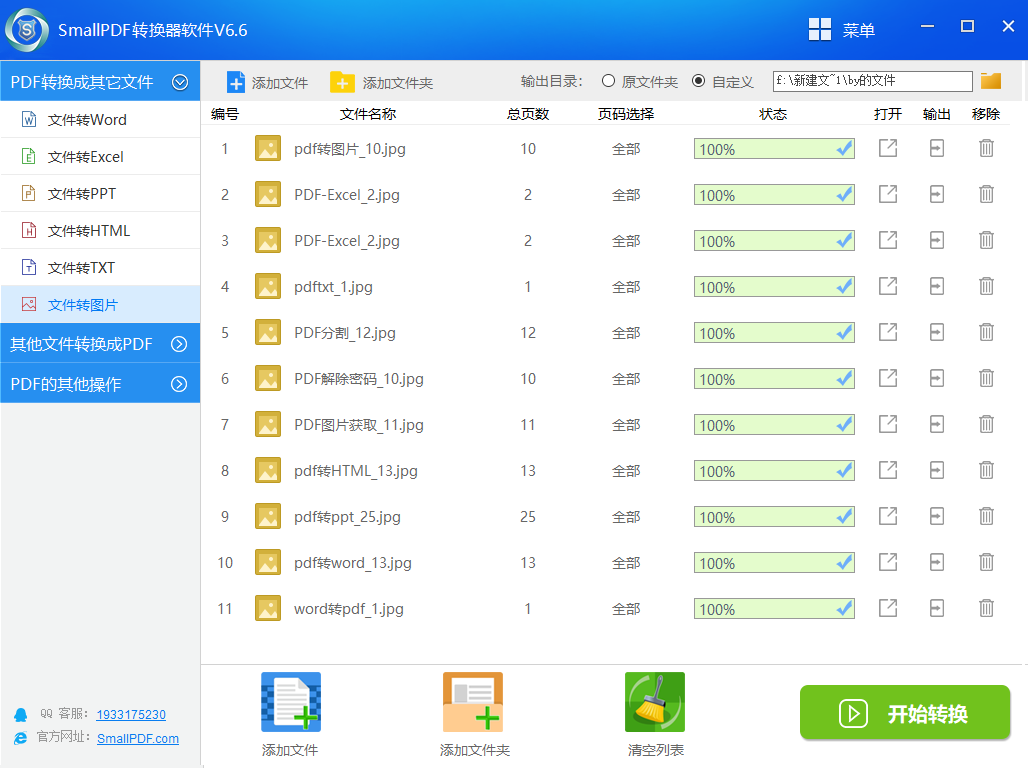Click the SmallPDF logo icon
The height and width of the screenshot is (768, 1028).
(x=27, y=30)
